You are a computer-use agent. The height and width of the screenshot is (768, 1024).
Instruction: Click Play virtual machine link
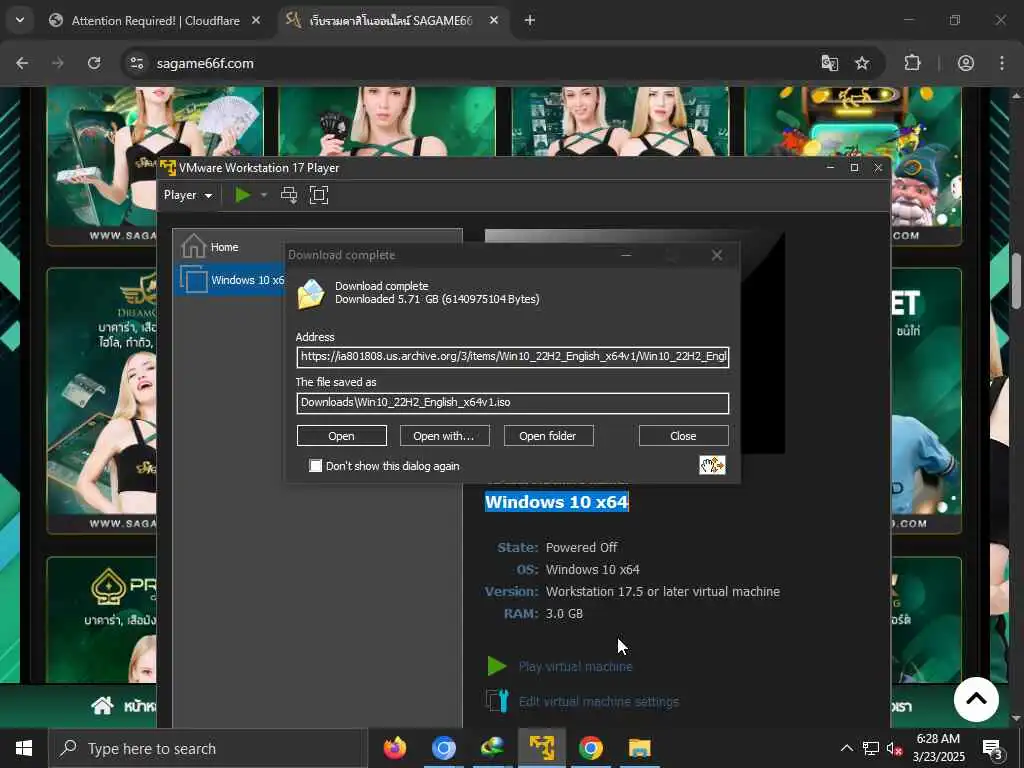(575, 666)
